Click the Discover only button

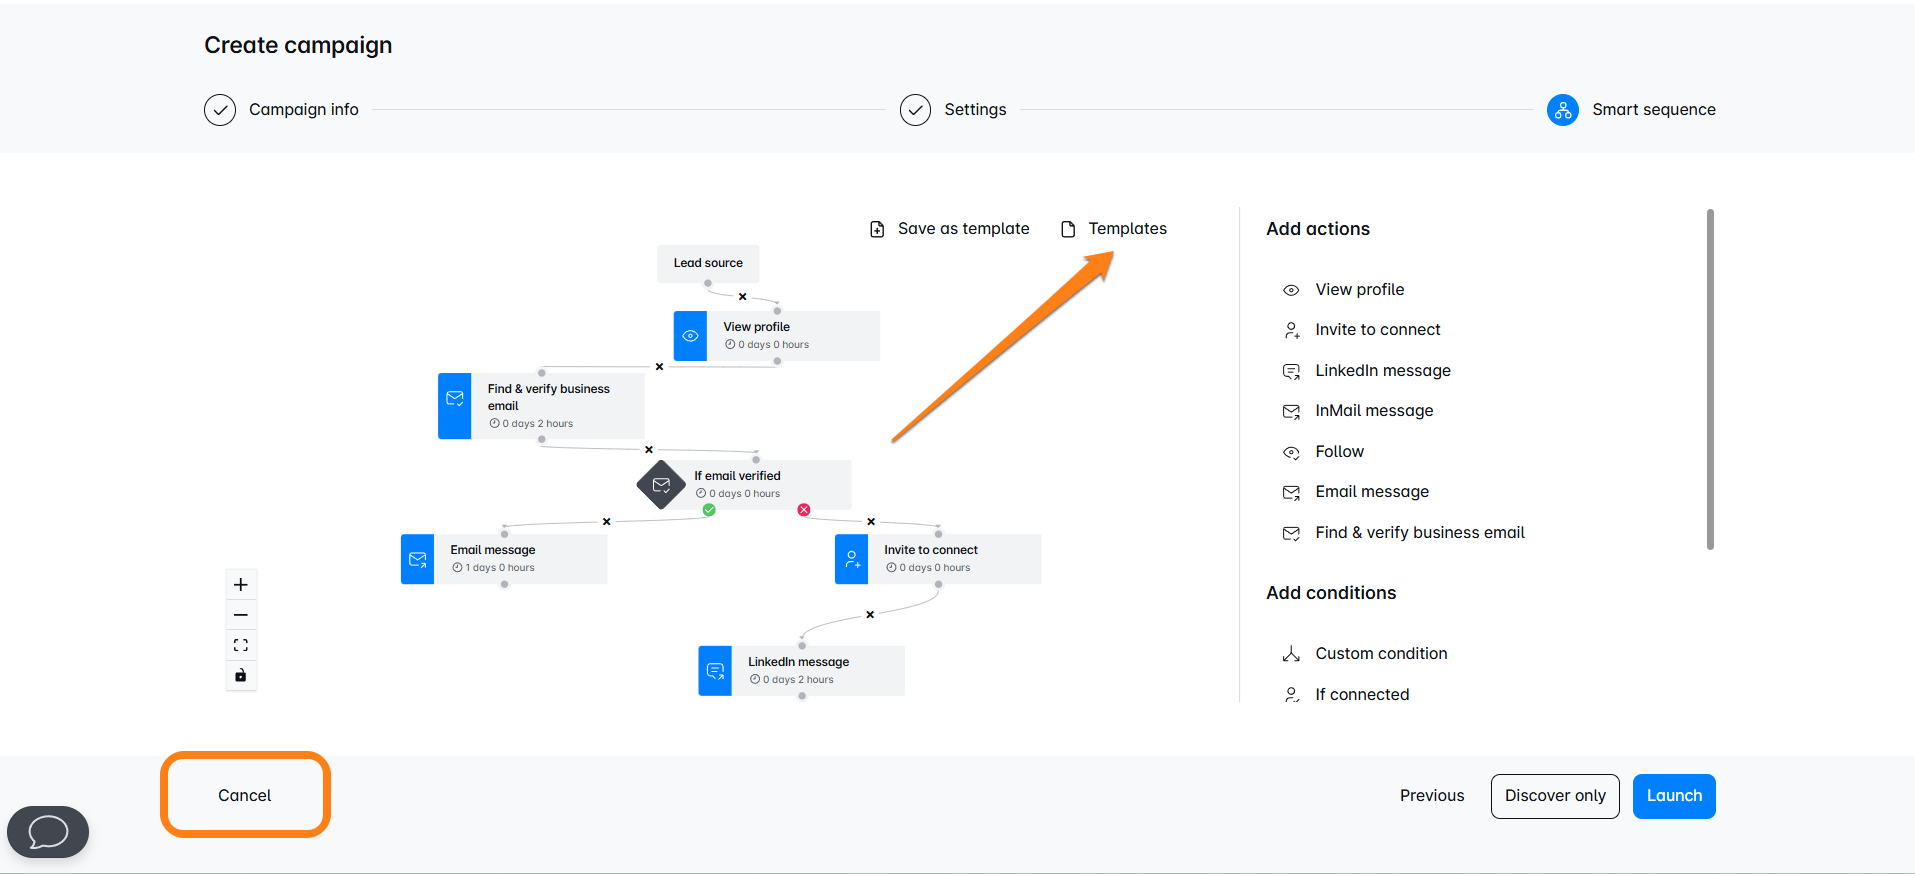[1554, 796]
